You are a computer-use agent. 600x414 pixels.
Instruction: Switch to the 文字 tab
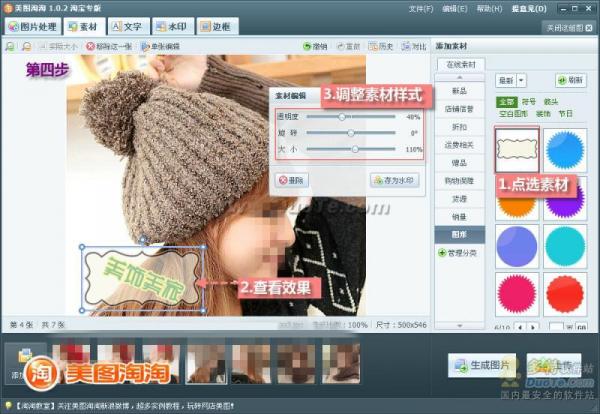point(126,26)
